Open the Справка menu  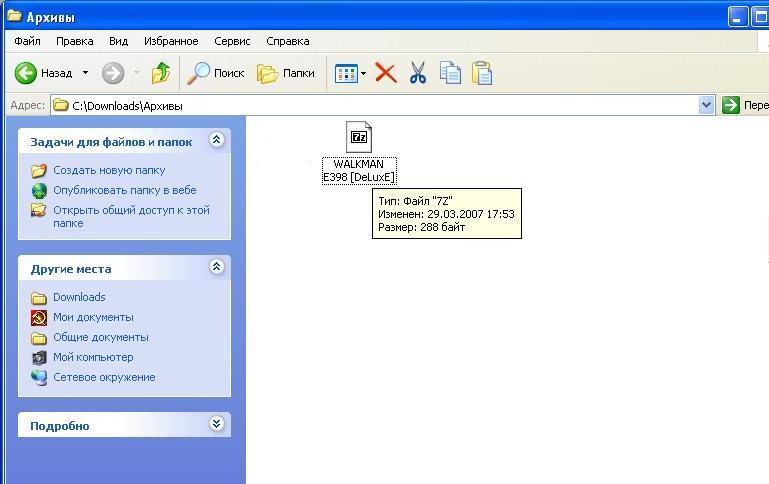click(288, 41)
